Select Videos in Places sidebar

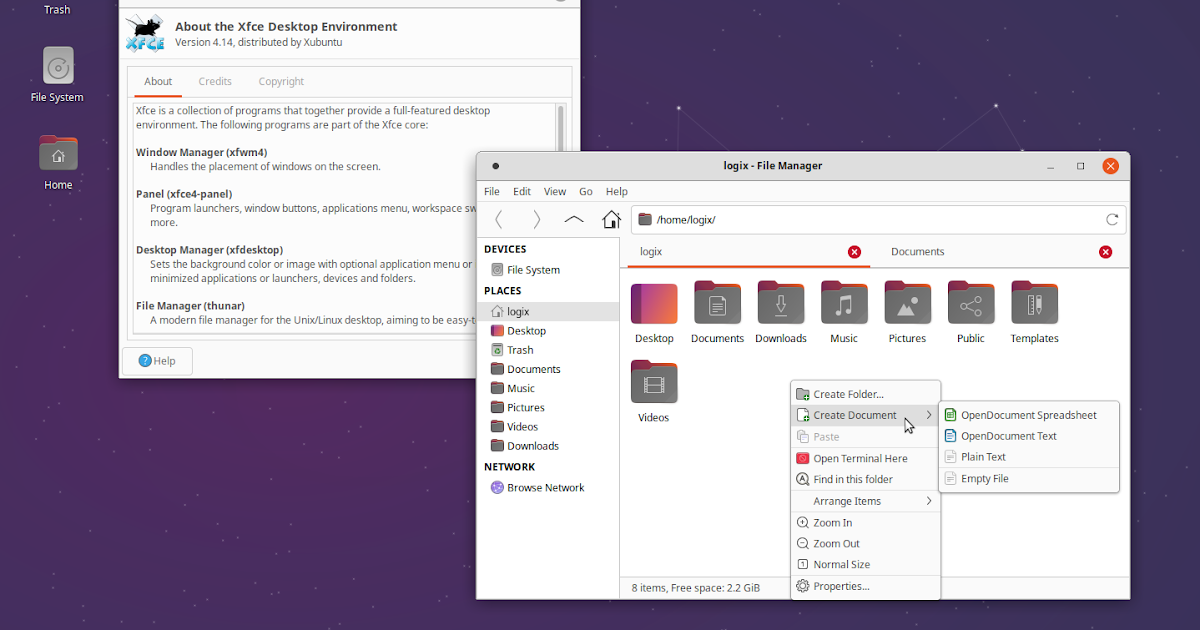(548, 427)
